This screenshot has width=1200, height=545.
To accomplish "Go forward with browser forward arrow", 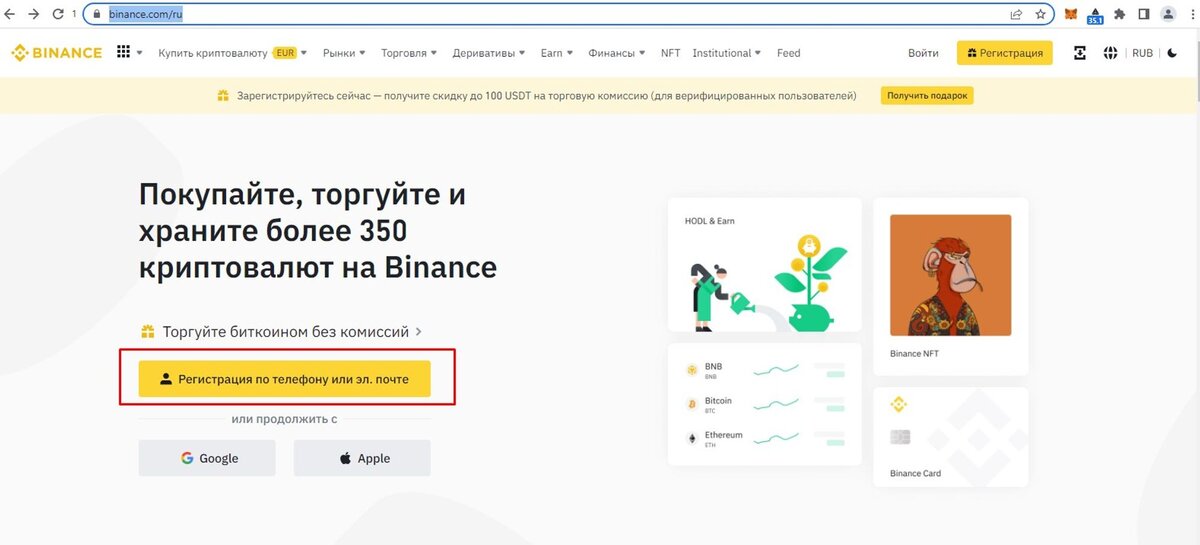I will coord(34,14).
